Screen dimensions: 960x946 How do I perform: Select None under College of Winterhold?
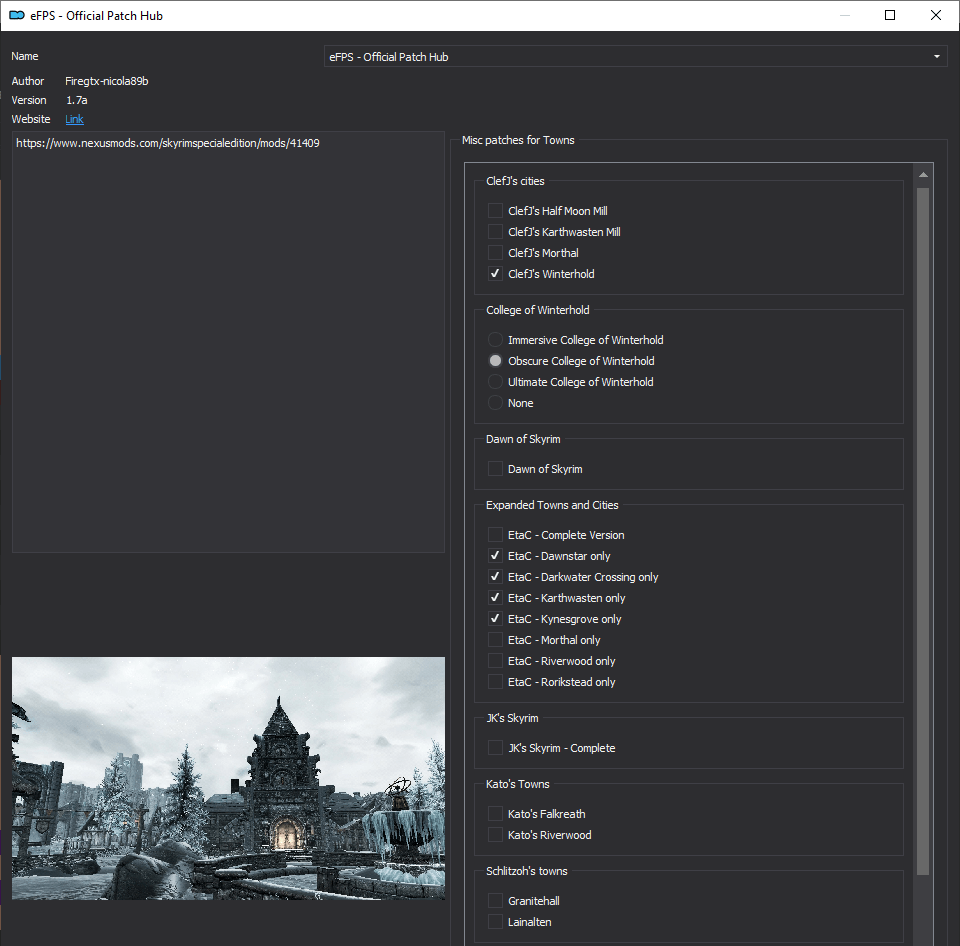495,403
